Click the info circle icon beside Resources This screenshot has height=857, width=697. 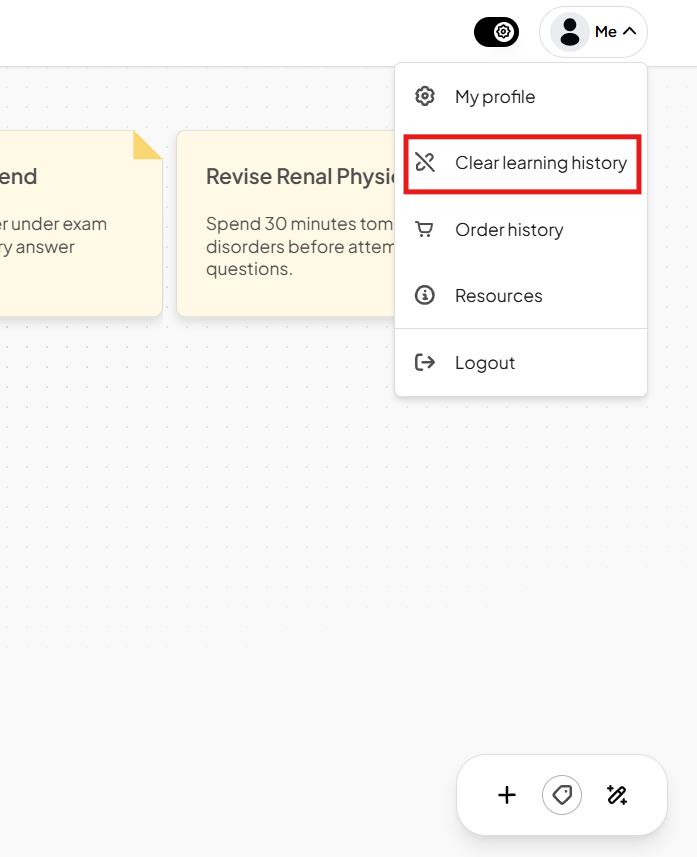pos(425,295)
